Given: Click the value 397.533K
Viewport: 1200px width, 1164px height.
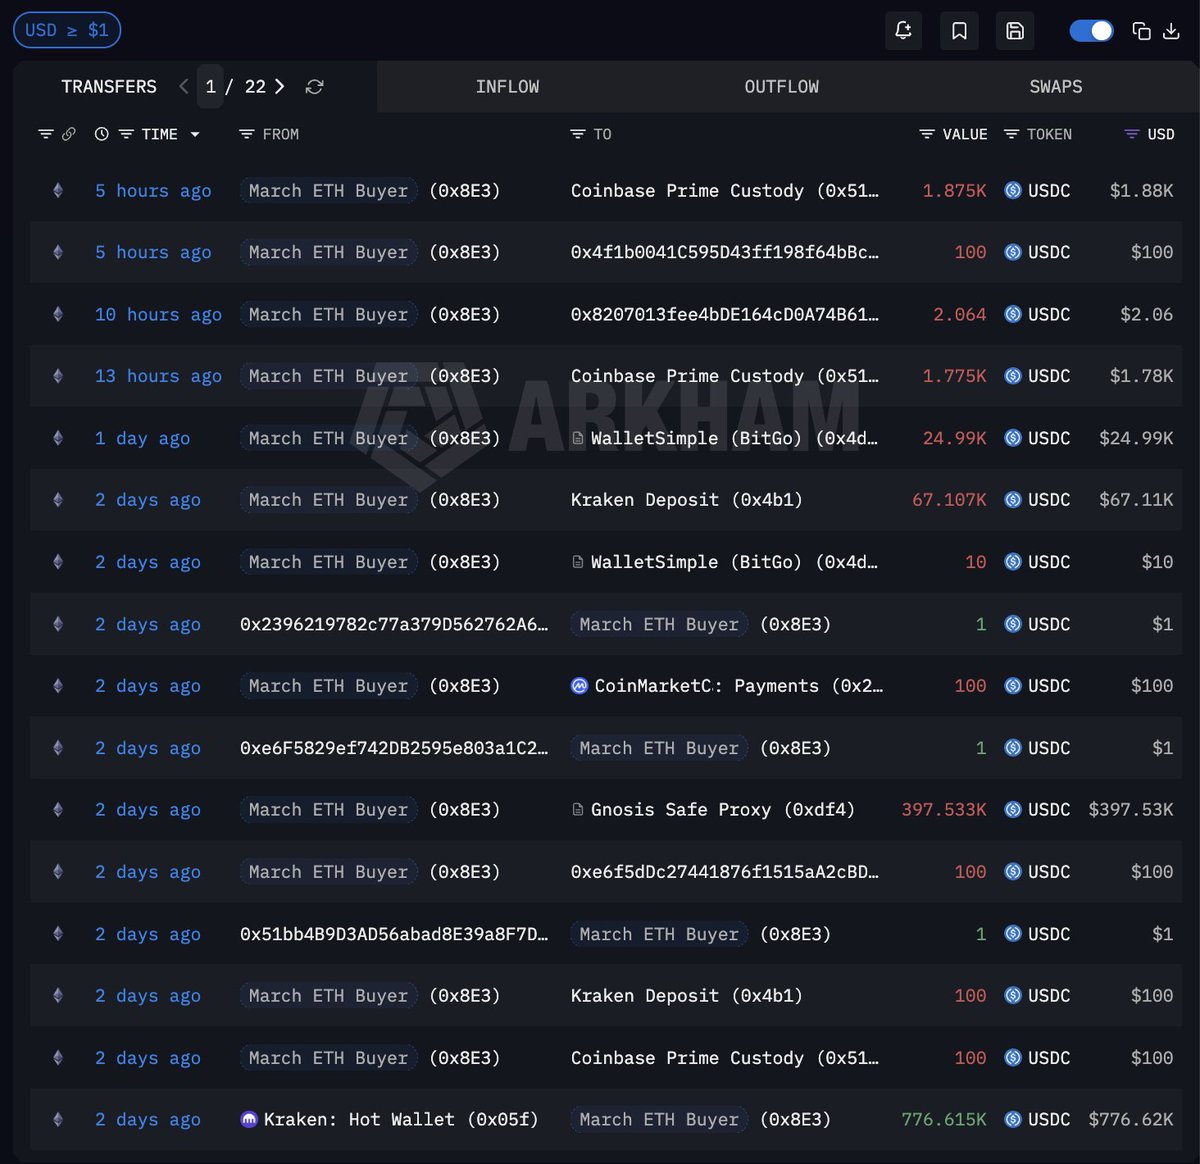Looking at the screenshot, I should click(x=944, y=810).
